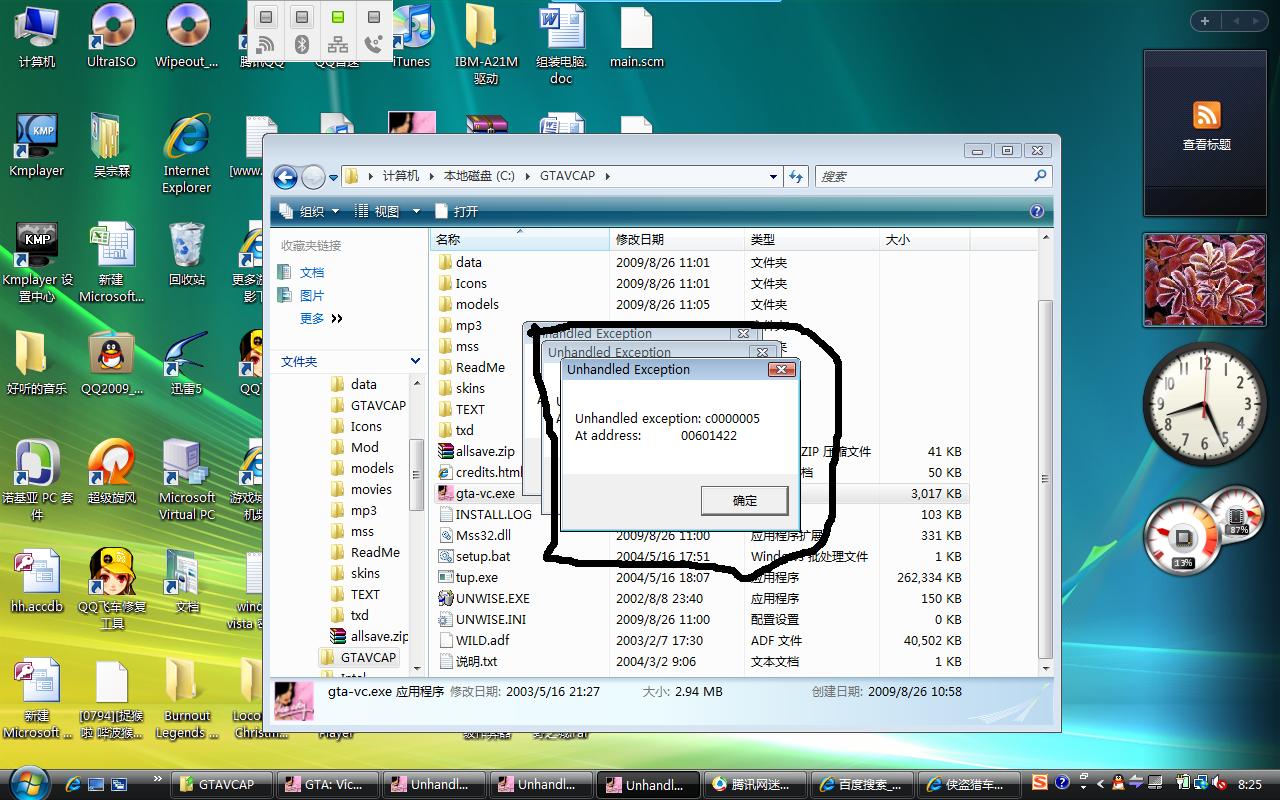
Task: Click 确定 in Unhandled Exception dialog
Action: [x=744, y=500]
